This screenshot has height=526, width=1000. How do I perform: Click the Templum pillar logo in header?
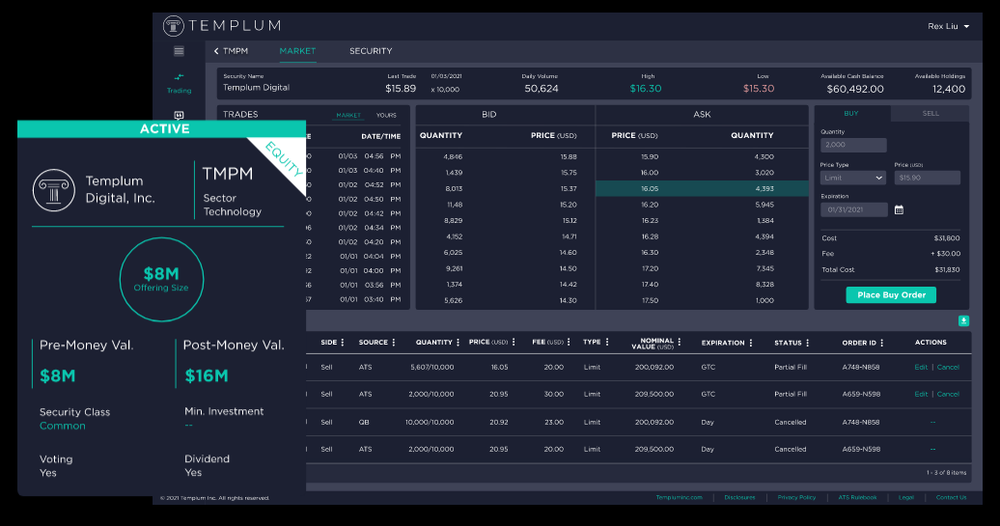pos(173,26)
